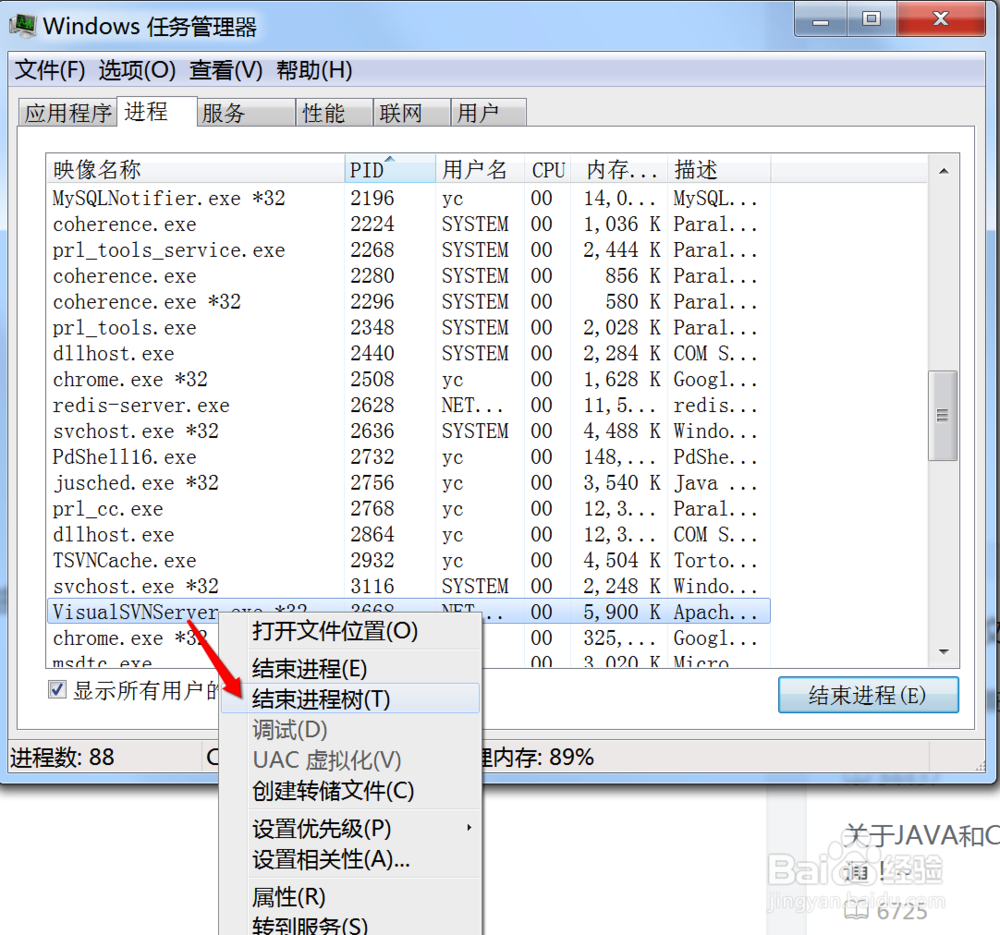Screen dimensions: 1000x935
Task: Expand the 设置优先级(P) submenu
Action: pos(350,828)
